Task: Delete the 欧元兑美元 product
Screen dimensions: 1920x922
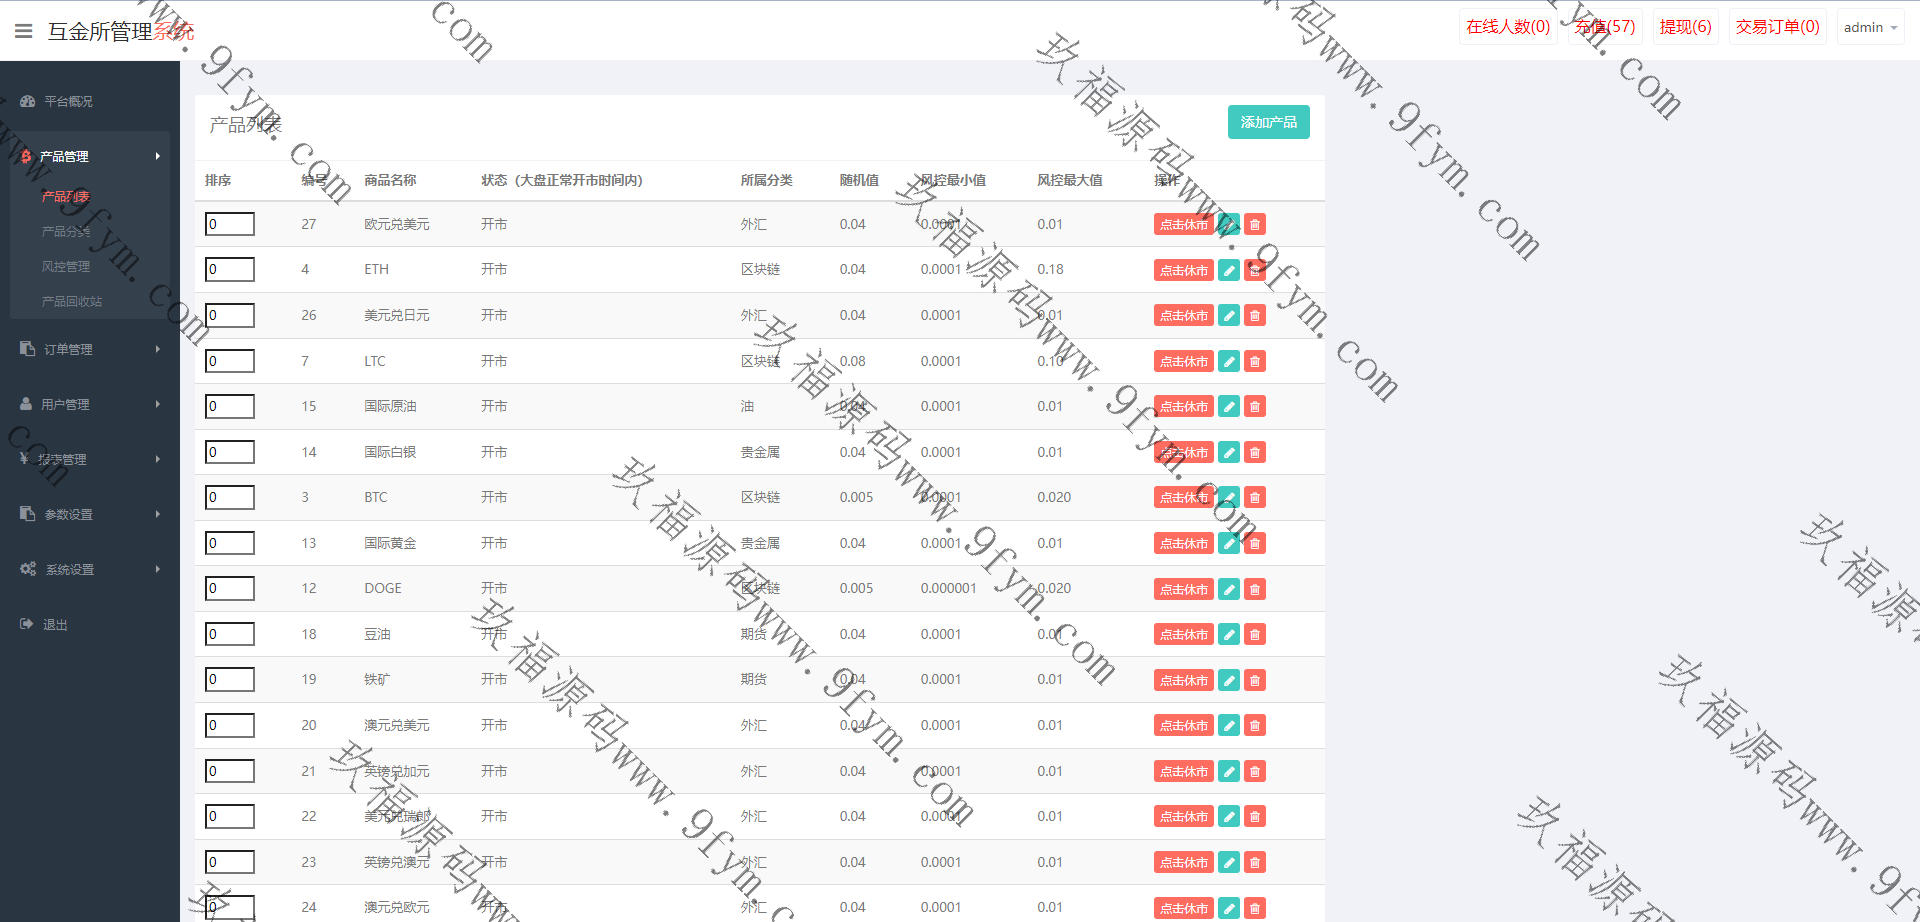Action: pos(1255,225)
